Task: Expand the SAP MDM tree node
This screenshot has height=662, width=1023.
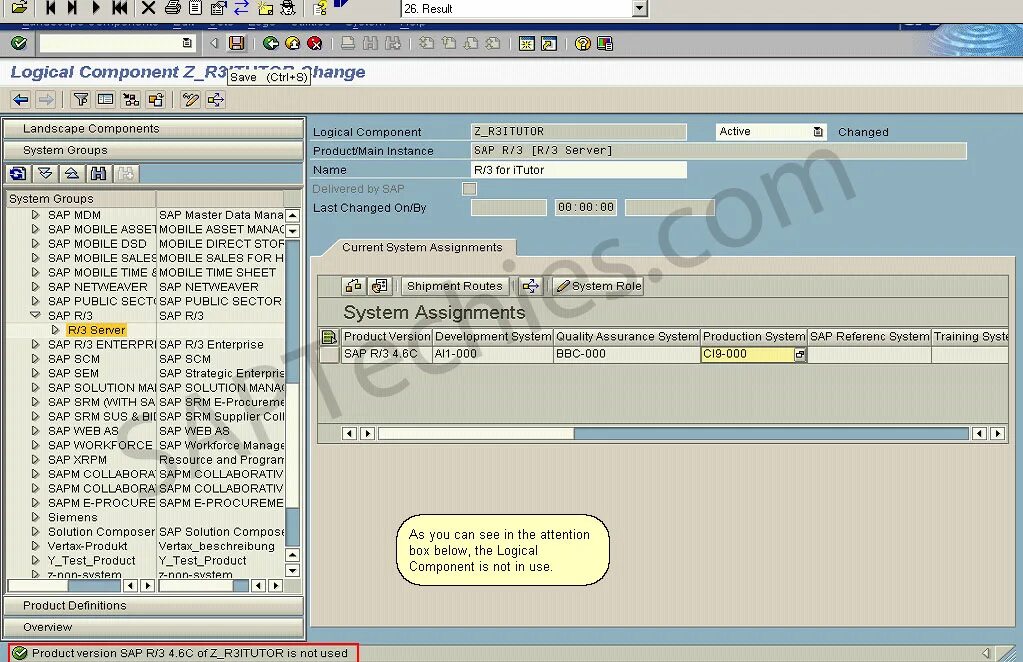Action: click(35, 215)
